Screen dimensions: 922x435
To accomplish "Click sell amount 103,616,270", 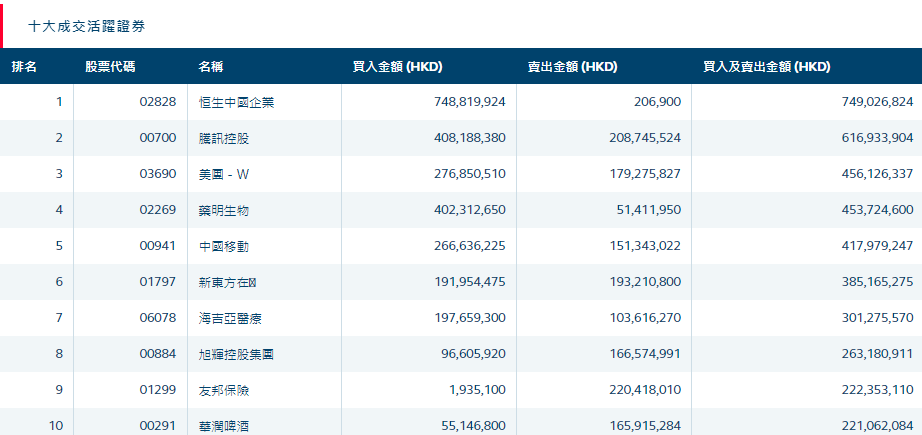I will click(645, 318).
